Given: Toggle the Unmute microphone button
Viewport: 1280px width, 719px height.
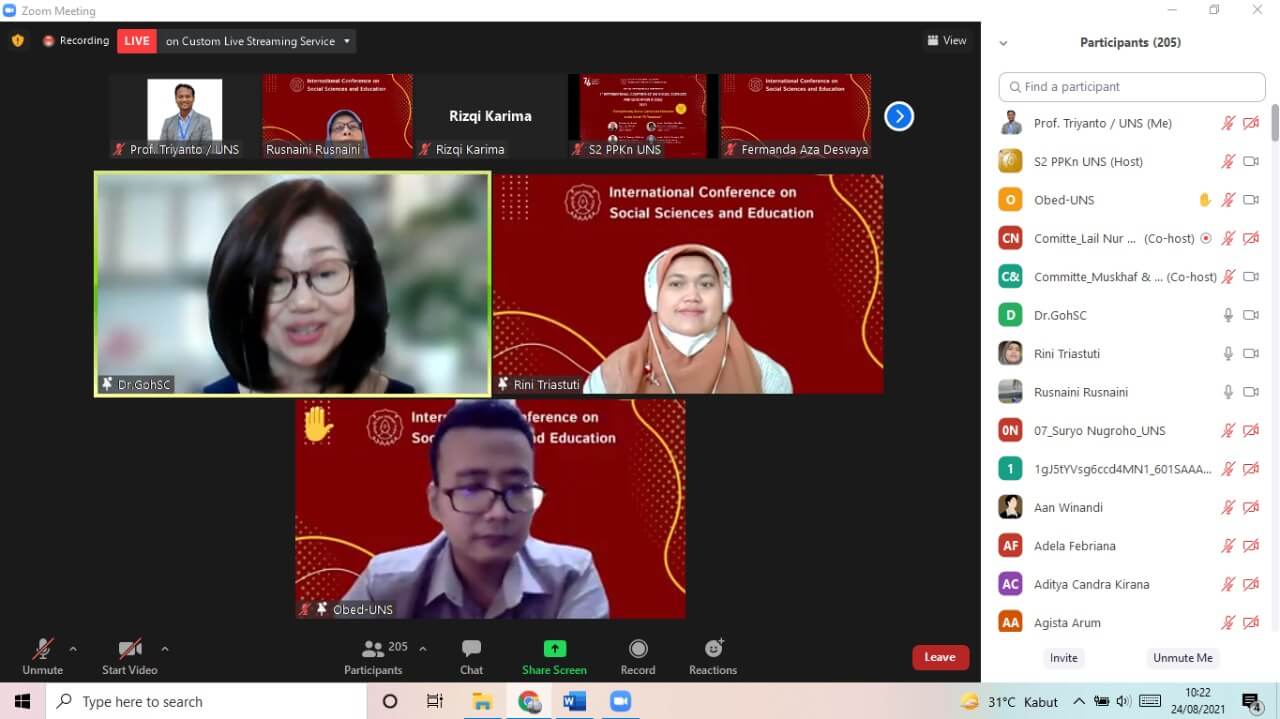Looking at the screenshot, I should (42, 649).
